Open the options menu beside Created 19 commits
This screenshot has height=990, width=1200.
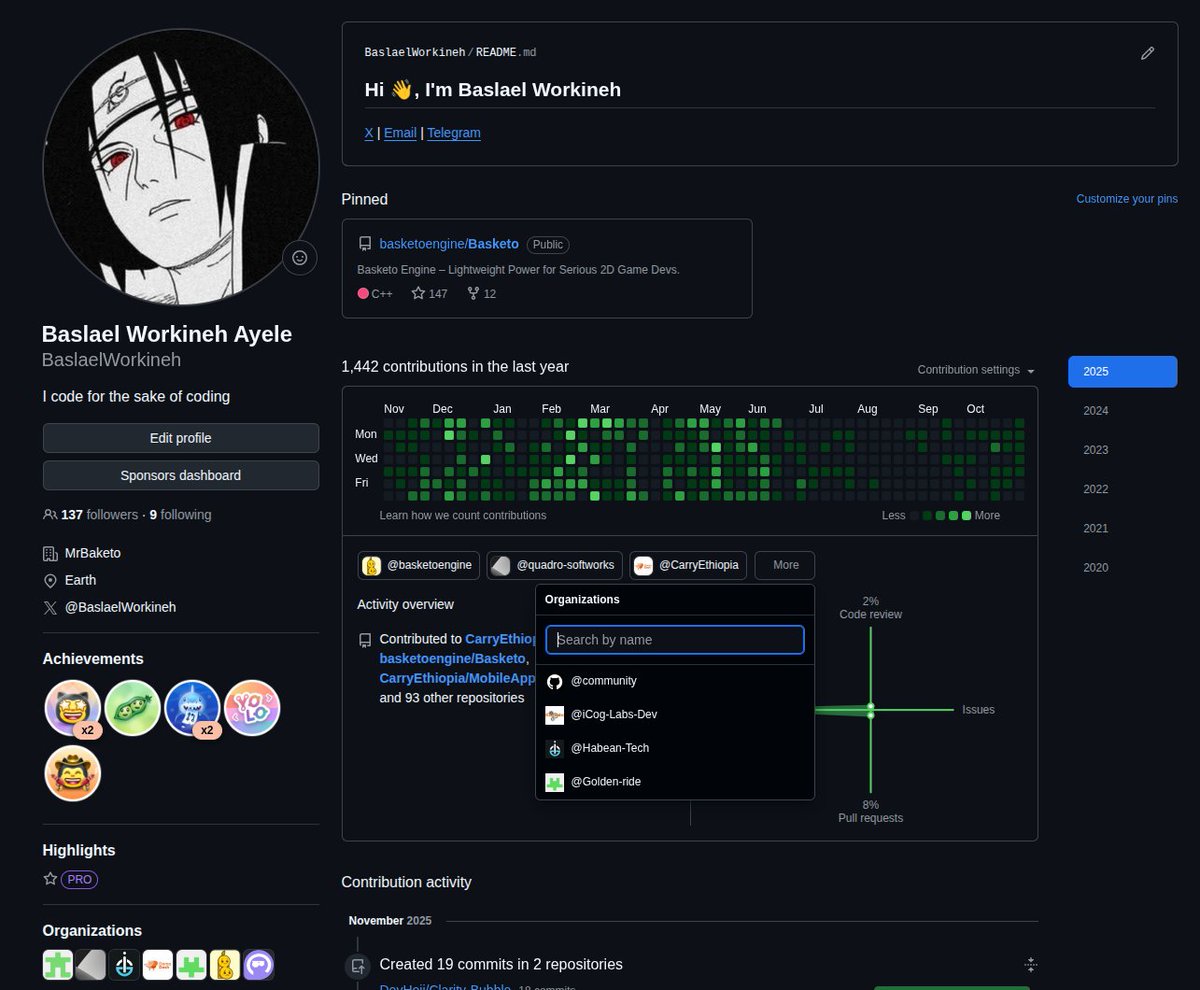click(1031, 964)
